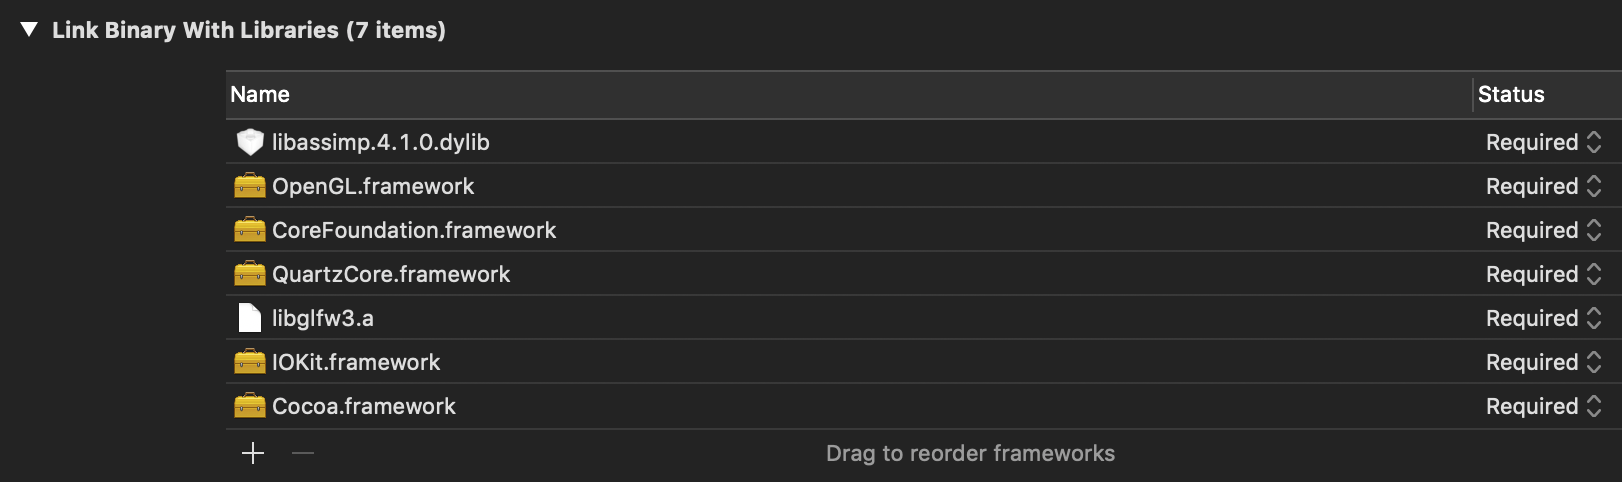Screen dimensions: 1622x482
Task: Select the libglfw3.a row by name
Action: 323,318
